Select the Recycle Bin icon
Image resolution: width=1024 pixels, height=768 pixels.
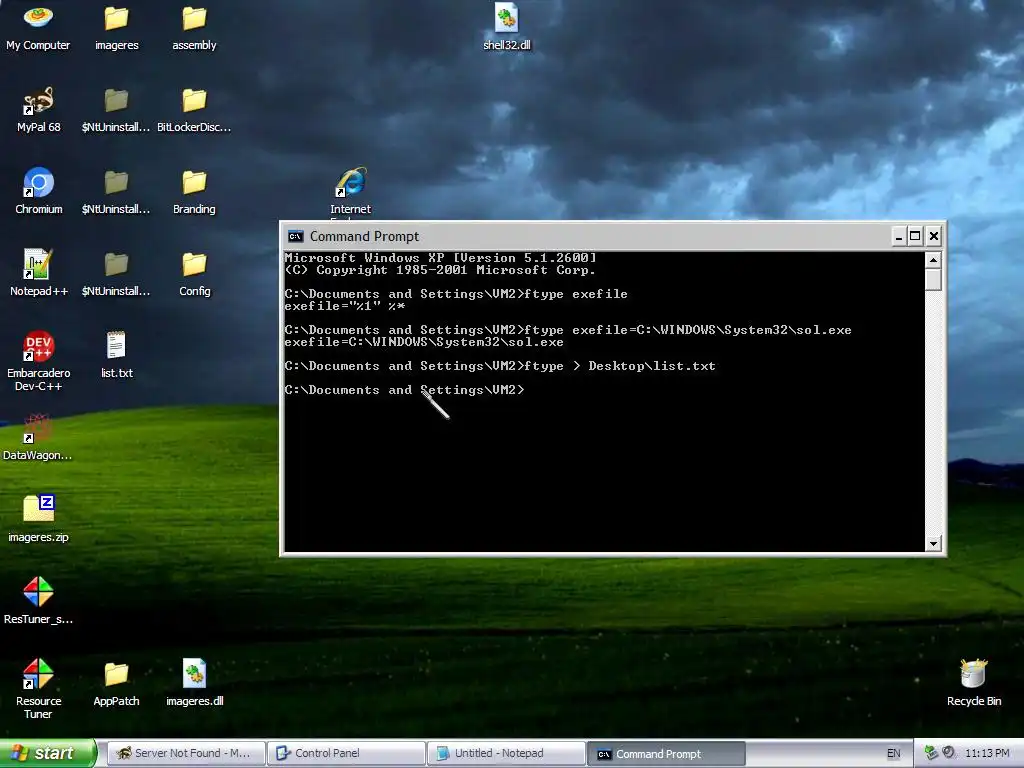[974, 684]
